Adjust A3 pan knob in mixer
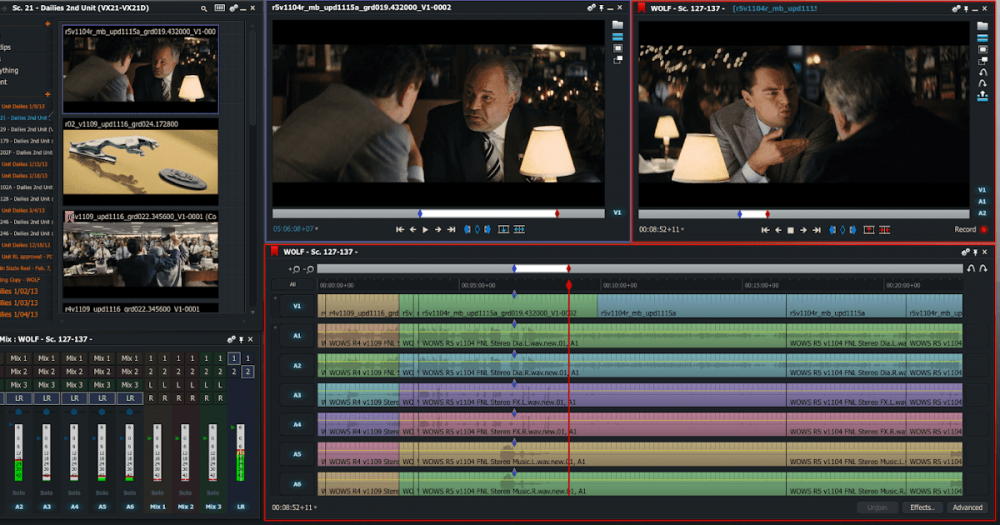 47,412
